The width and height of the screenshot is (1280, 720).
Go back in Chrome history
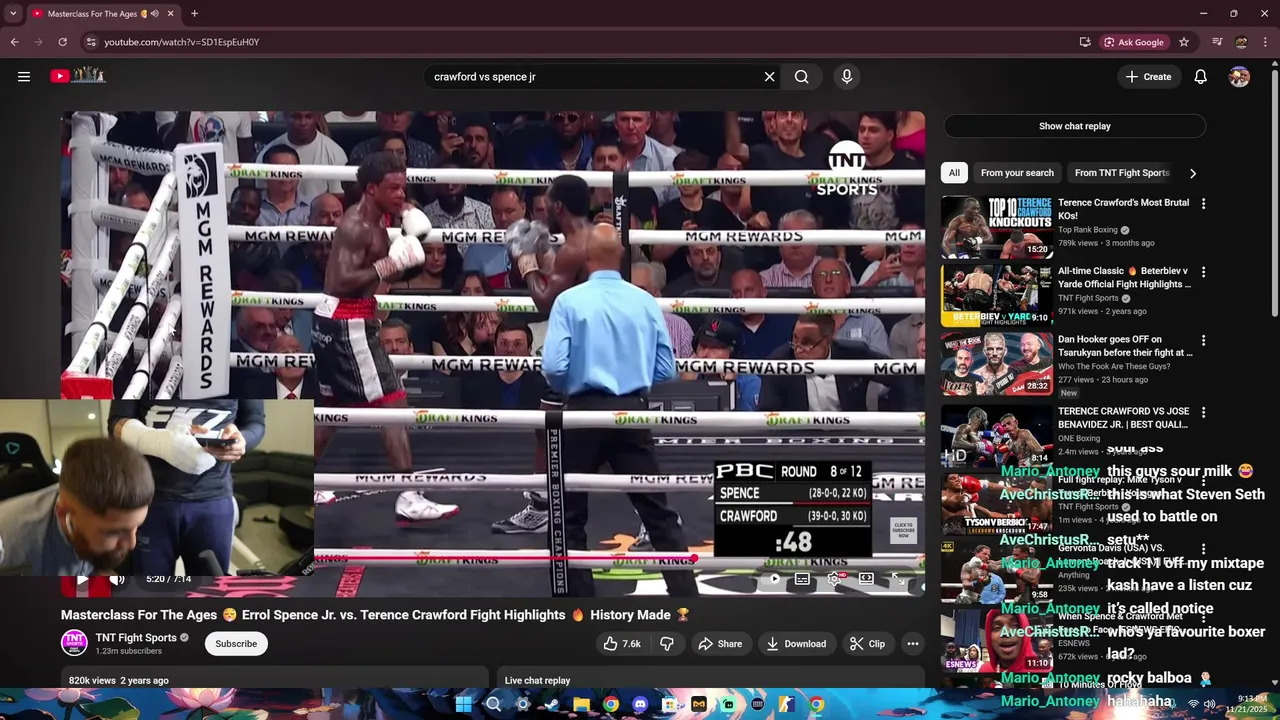14,42
